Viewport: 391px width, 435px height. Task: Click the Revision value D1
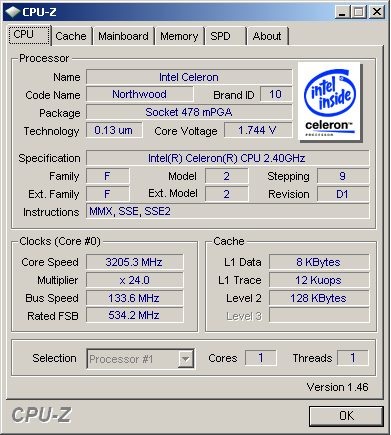343,194
